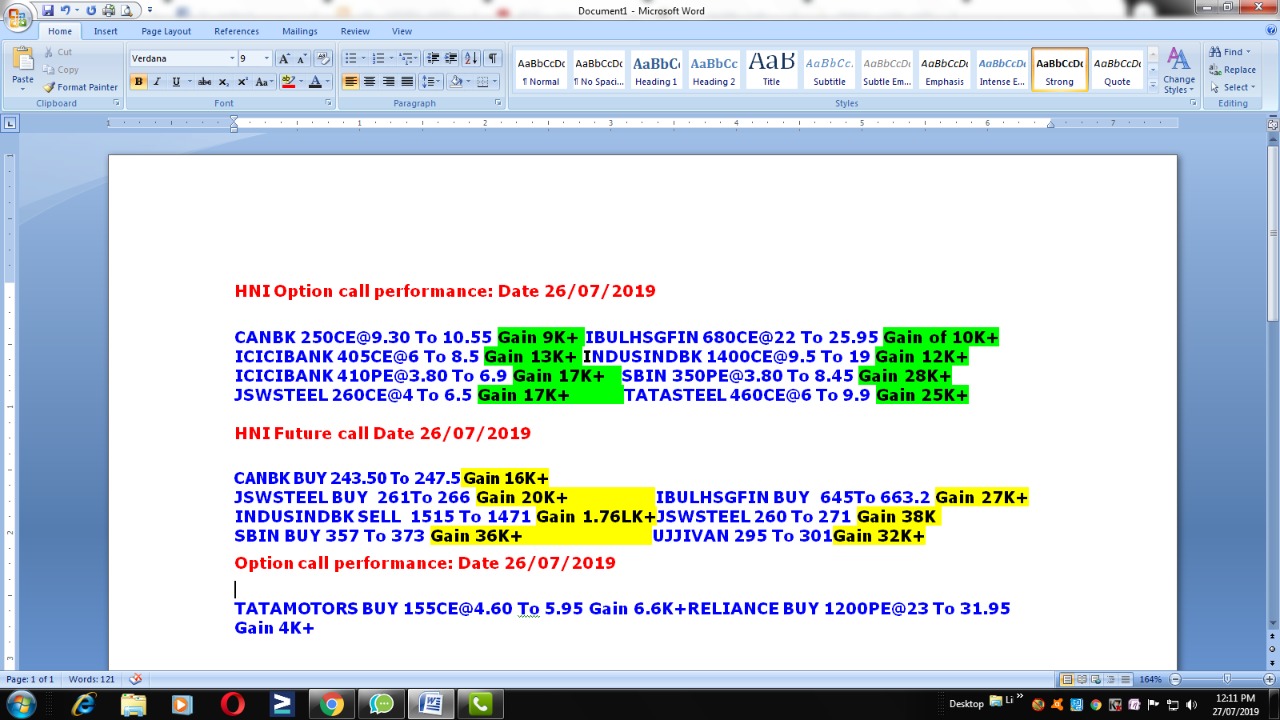Toggle Underline formatting

pyautogui.click(x=176, y=82)
